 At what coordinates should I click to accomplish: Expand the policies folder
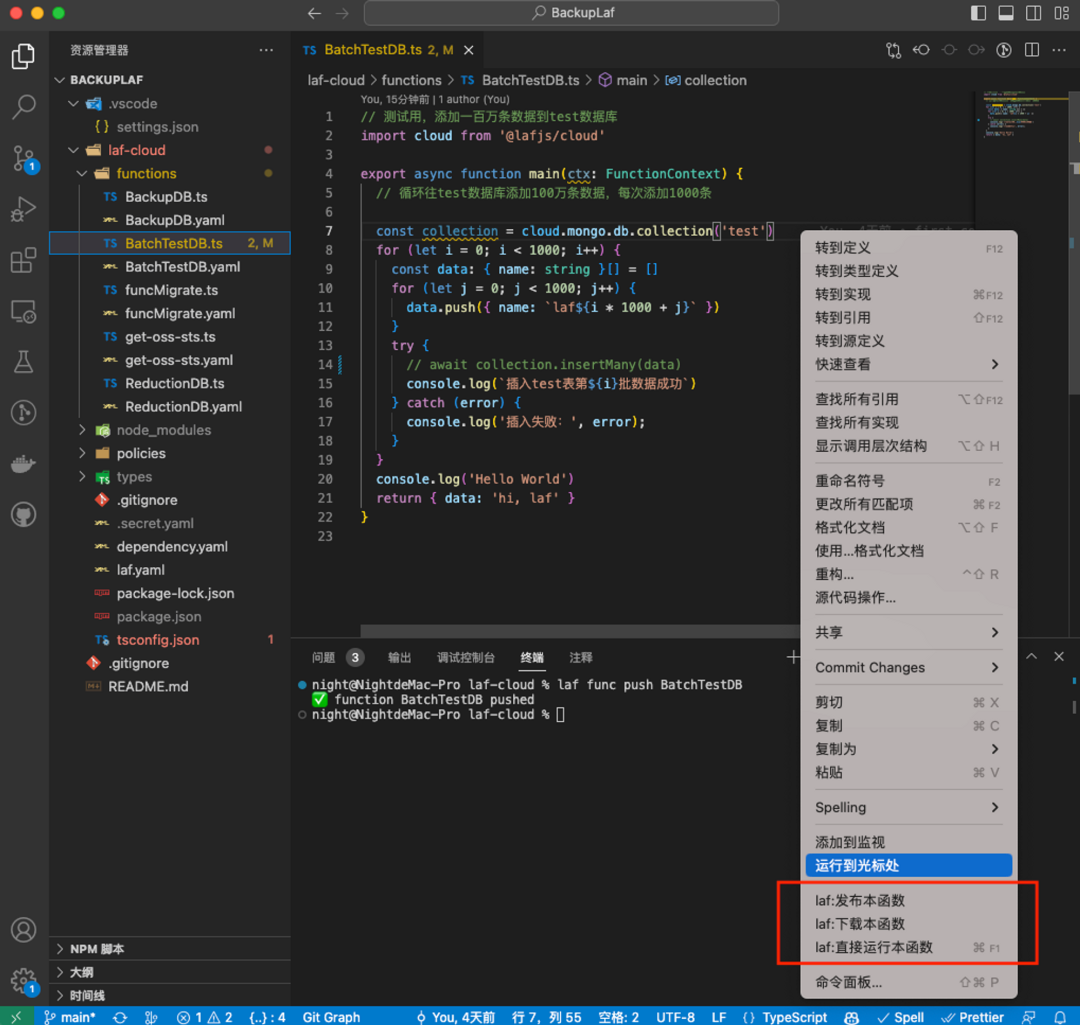(x=82, y=453)
